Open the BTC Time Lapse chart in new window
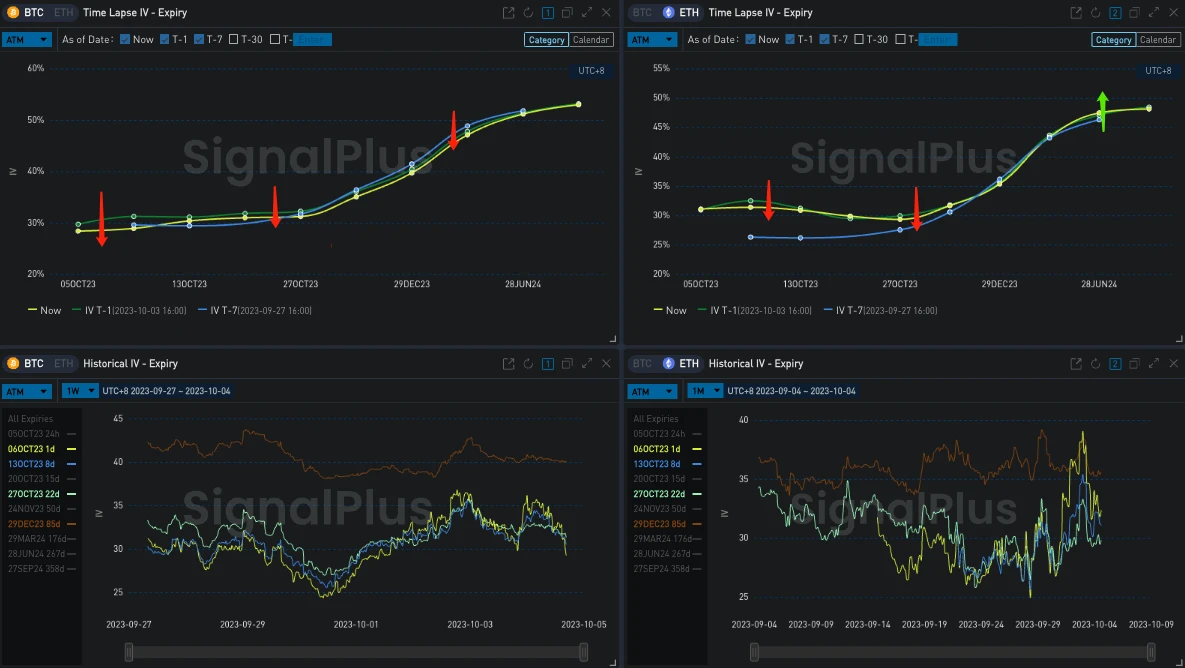This screenshot has height=668, width=1185. point(508,12)
